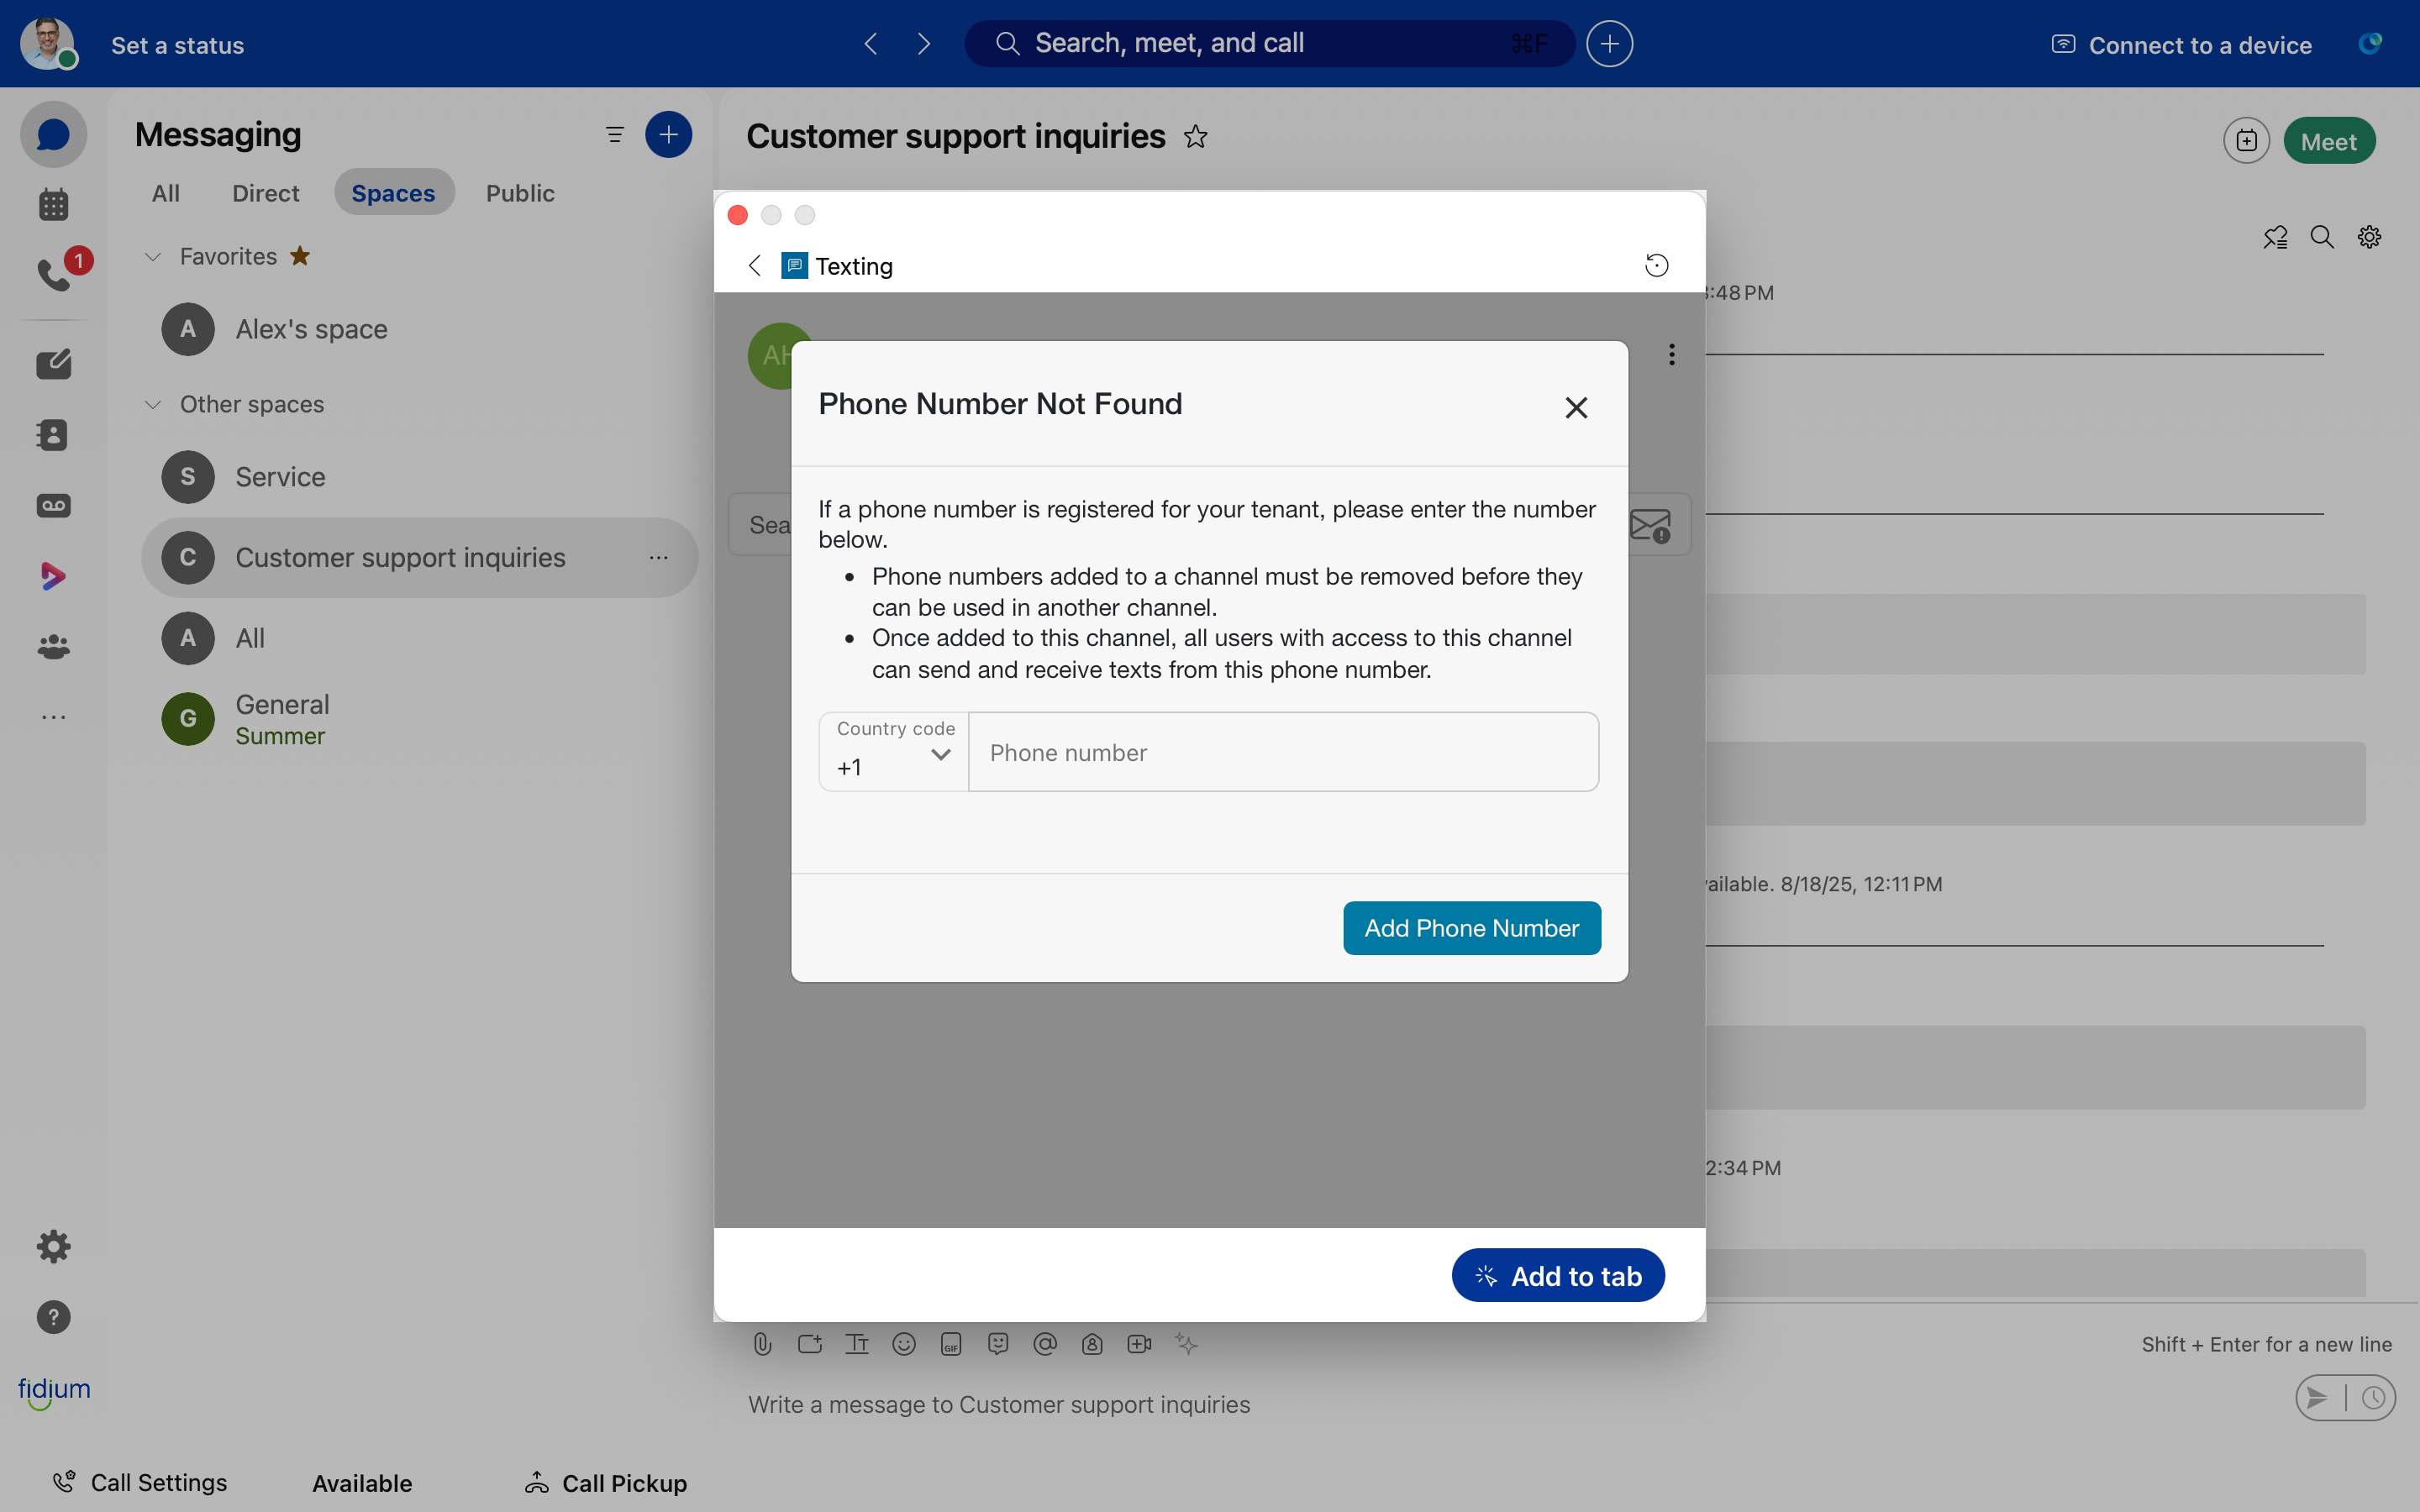The width and height of the screenshot is (2420, 1512).
Task: Click the Help question mark icon
Action: point(53,1317)
